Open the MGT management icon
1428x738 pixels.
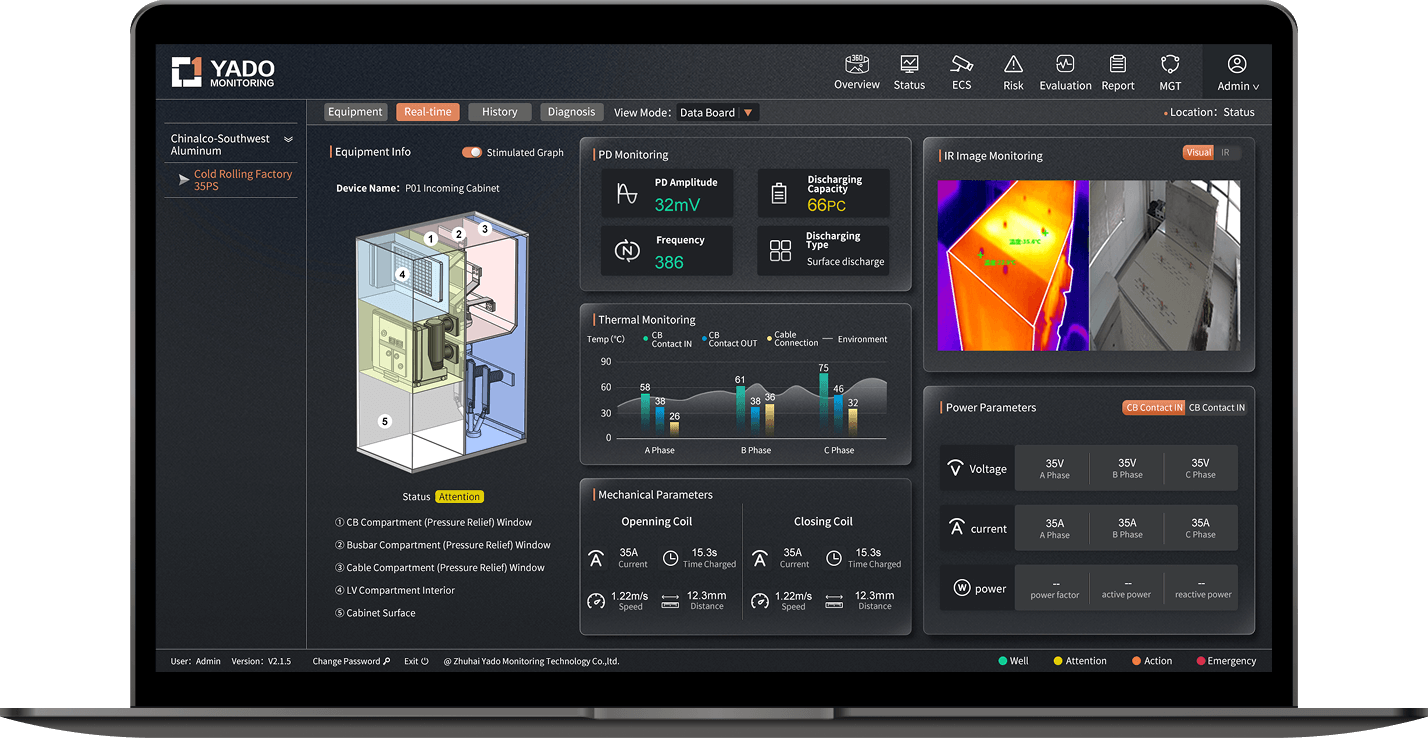(x=1169, y=65)
